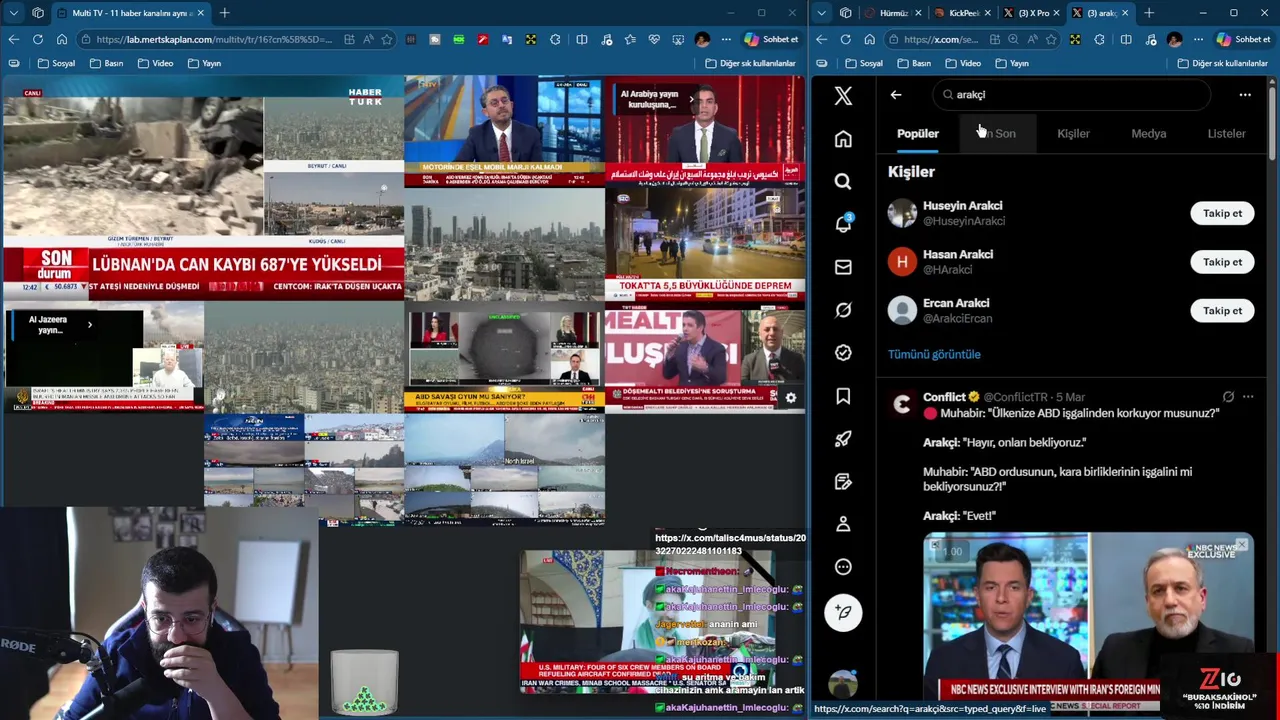Go back with the X search arrow

tap(896, 95)
